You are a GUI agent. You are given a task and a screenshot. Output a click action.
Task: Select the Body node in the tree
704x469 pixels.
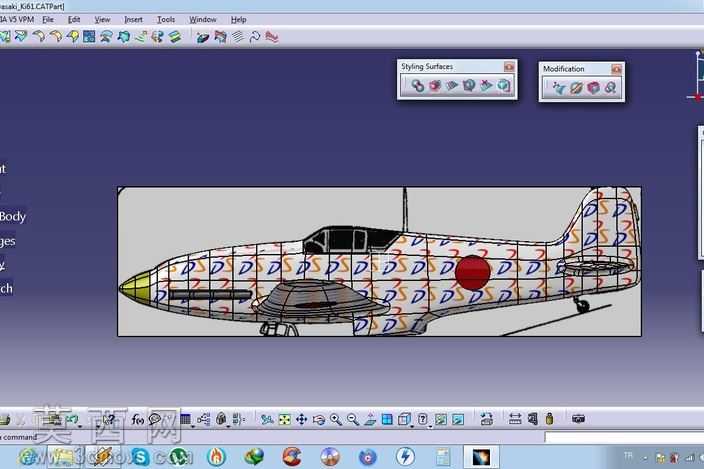point(13,217)
